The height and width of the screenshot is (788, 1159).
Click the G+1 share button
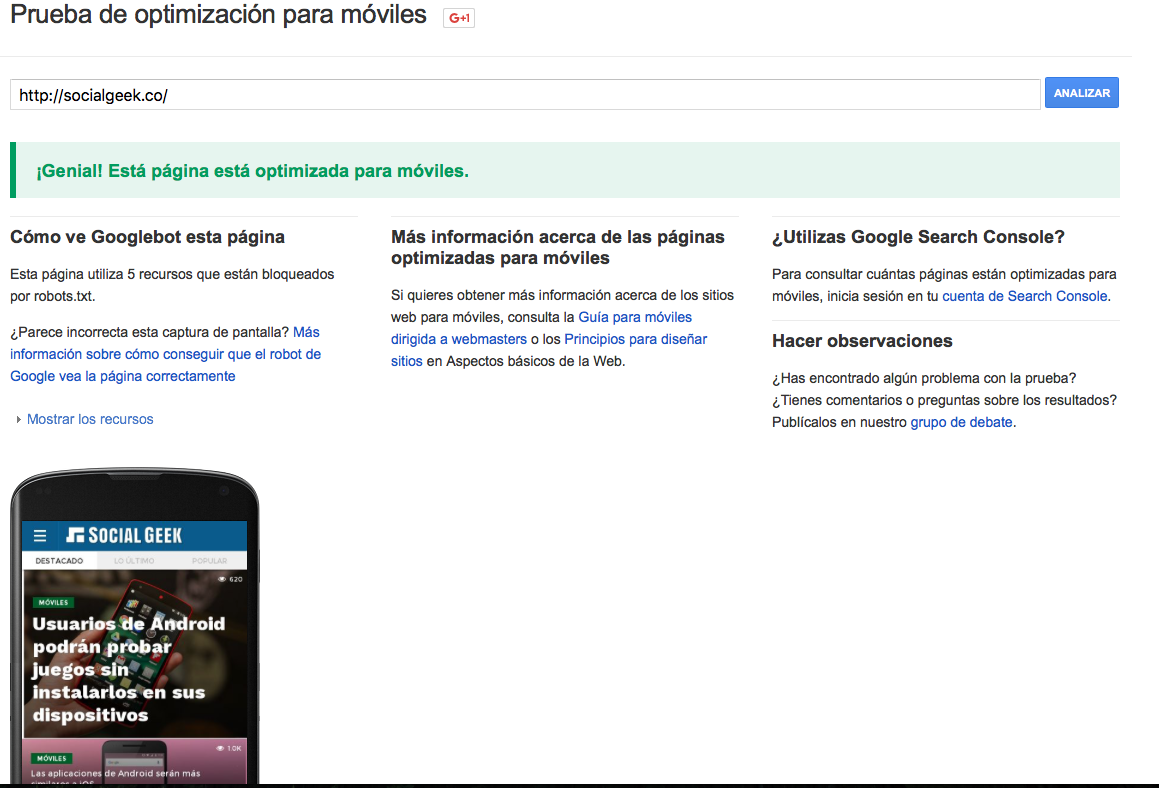(x=459, y=18)
